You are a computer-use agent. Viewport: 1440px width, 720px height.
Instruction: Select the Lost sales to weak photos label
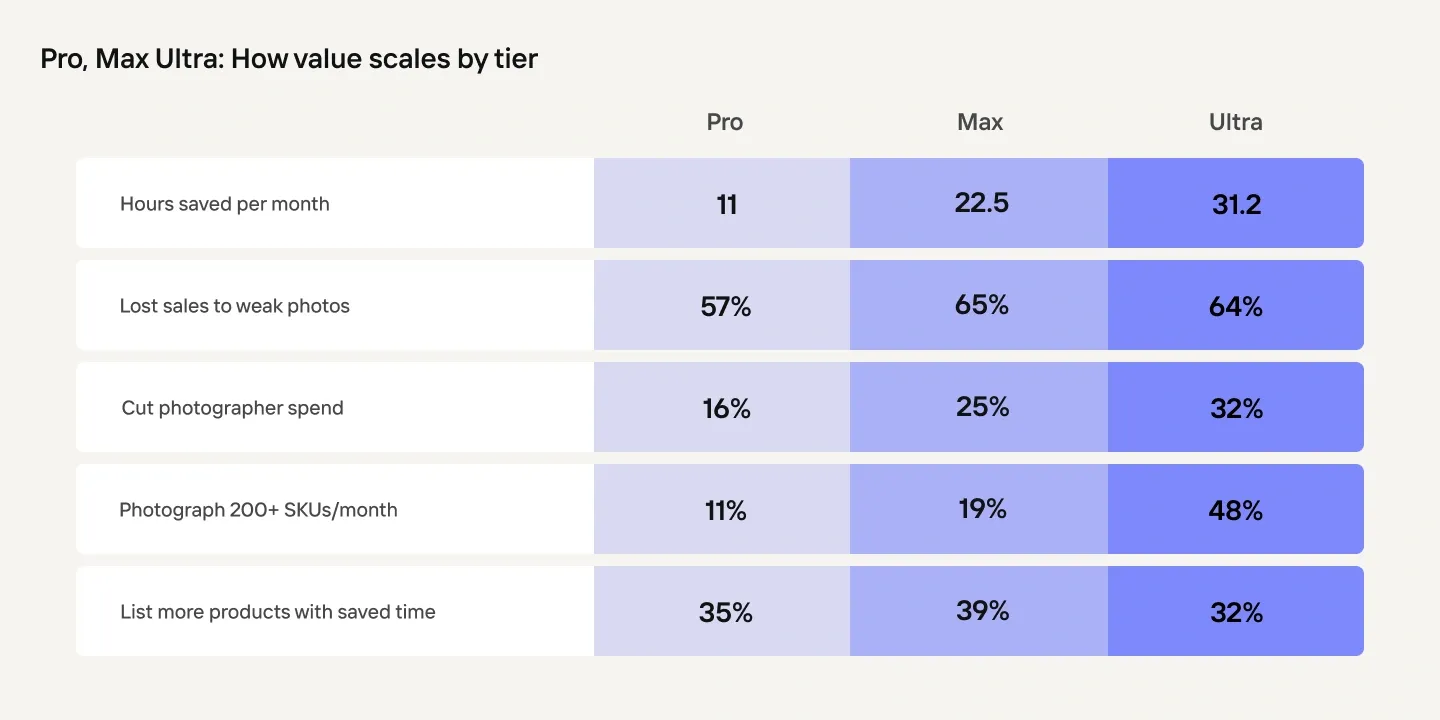coord(235,306)
